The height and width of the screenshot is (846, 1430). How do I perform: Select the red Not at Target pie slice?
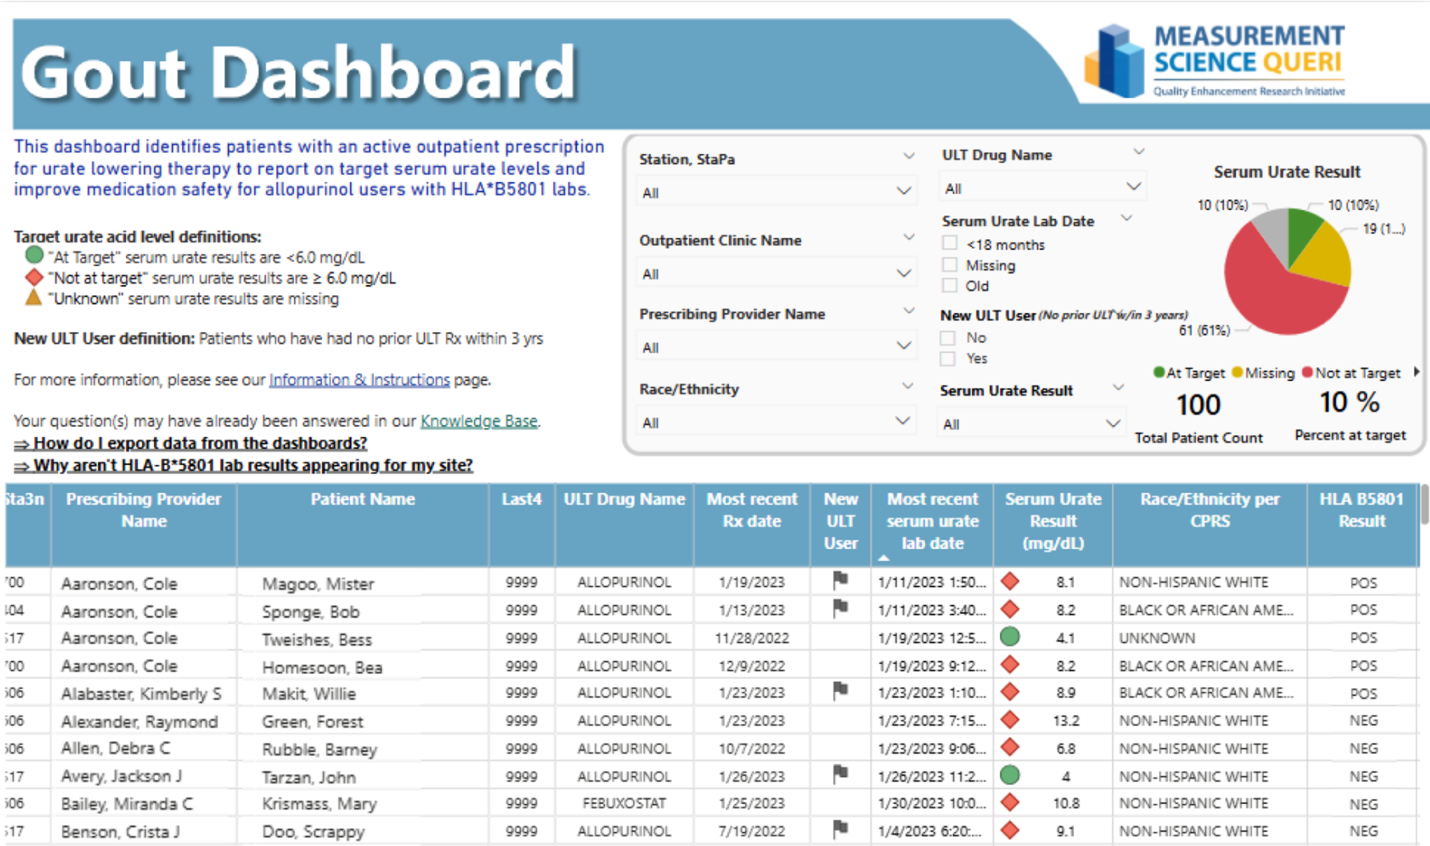pyautogui.click(x=1272, y=295)
